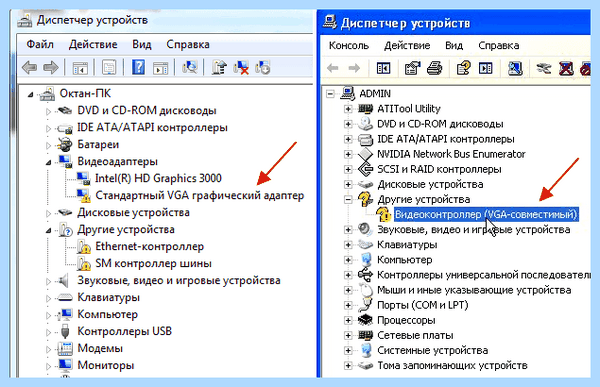Toggle console tree icon in Октан-ПК window toolbar
This screenshot has height=387, width=600.
80,68
